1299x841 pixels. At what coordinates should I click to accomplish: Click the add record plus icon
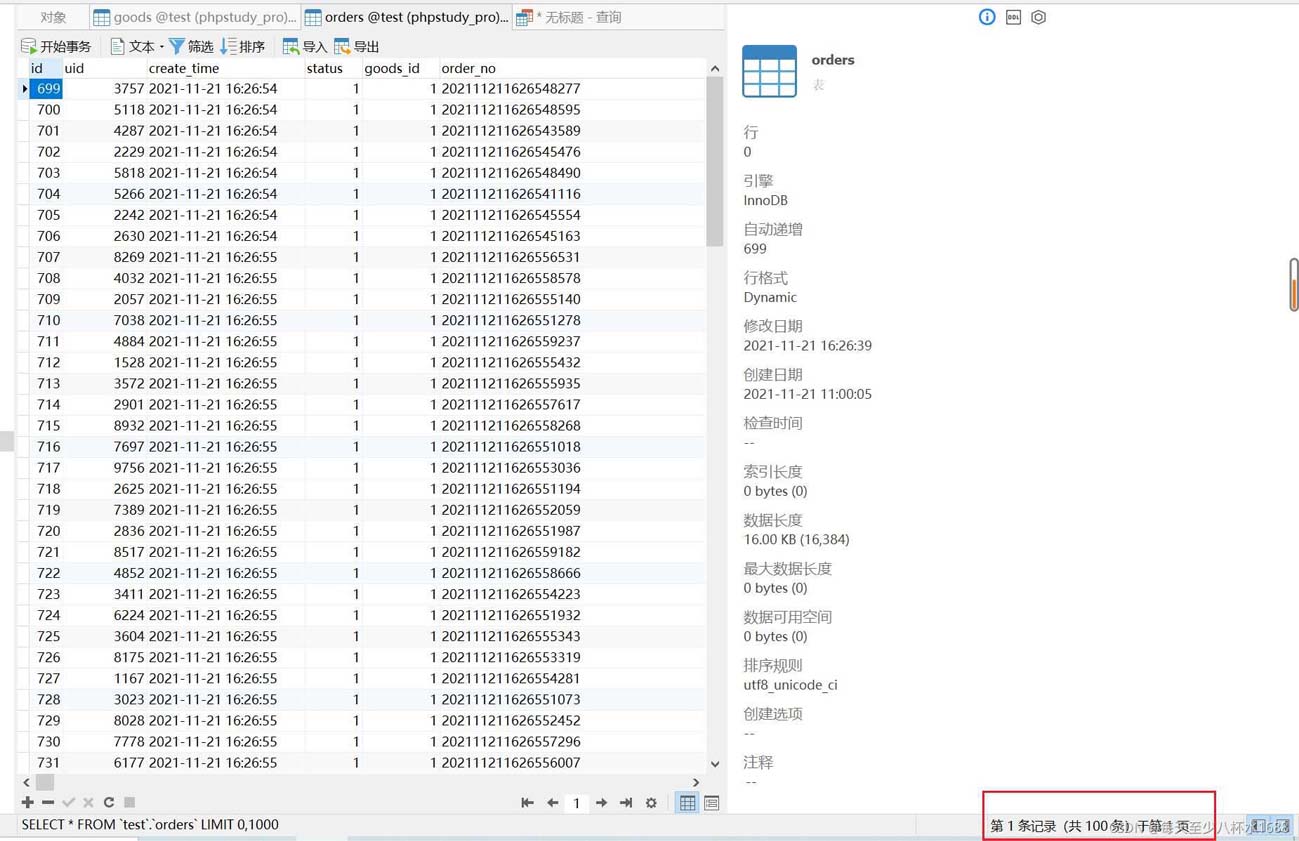click(x=27, y=802)
